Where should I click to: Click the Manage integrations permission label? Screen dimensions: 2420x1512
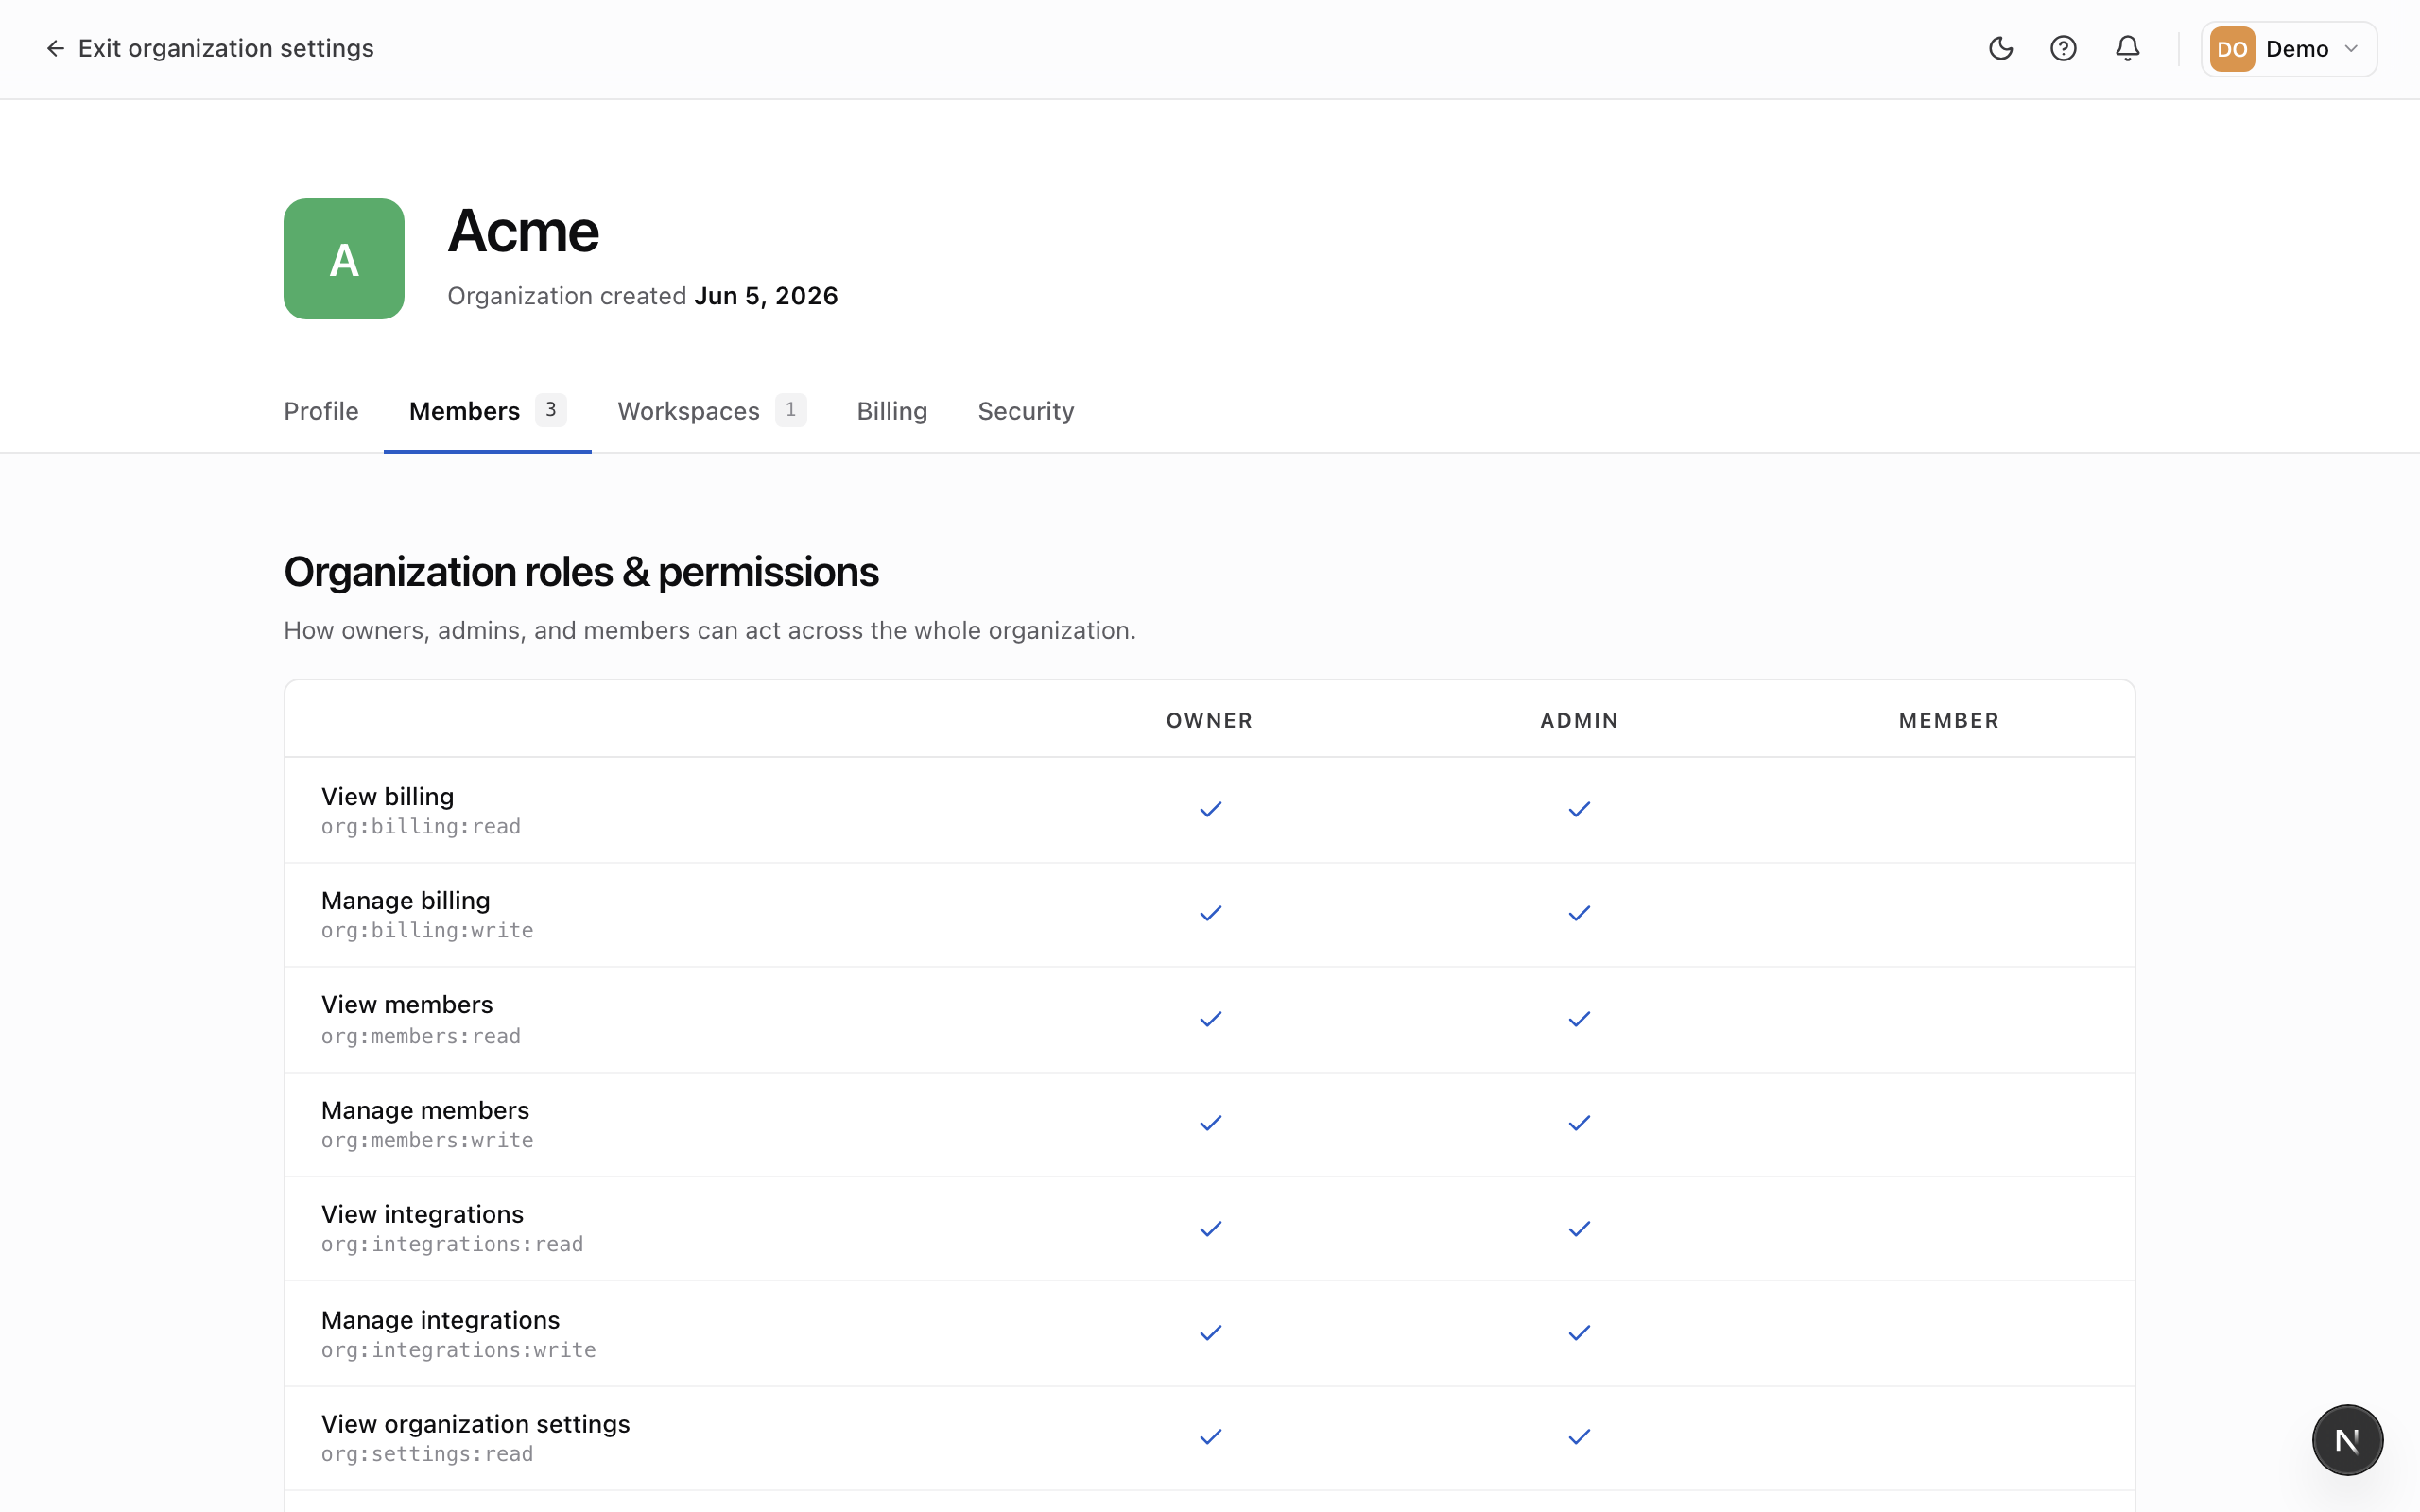tap(440, 1320)
